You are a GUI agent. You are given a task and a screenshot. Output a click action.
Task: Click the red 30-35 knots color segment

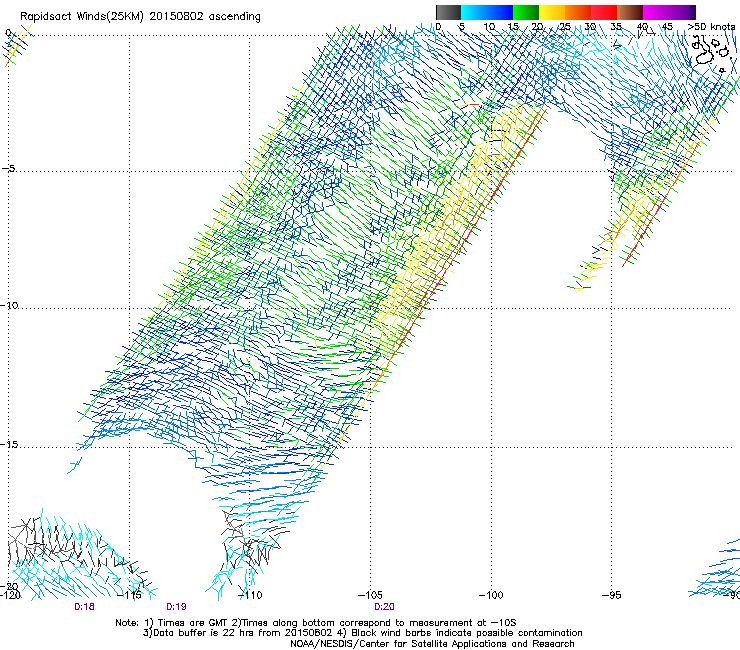(x=604, y=12)
